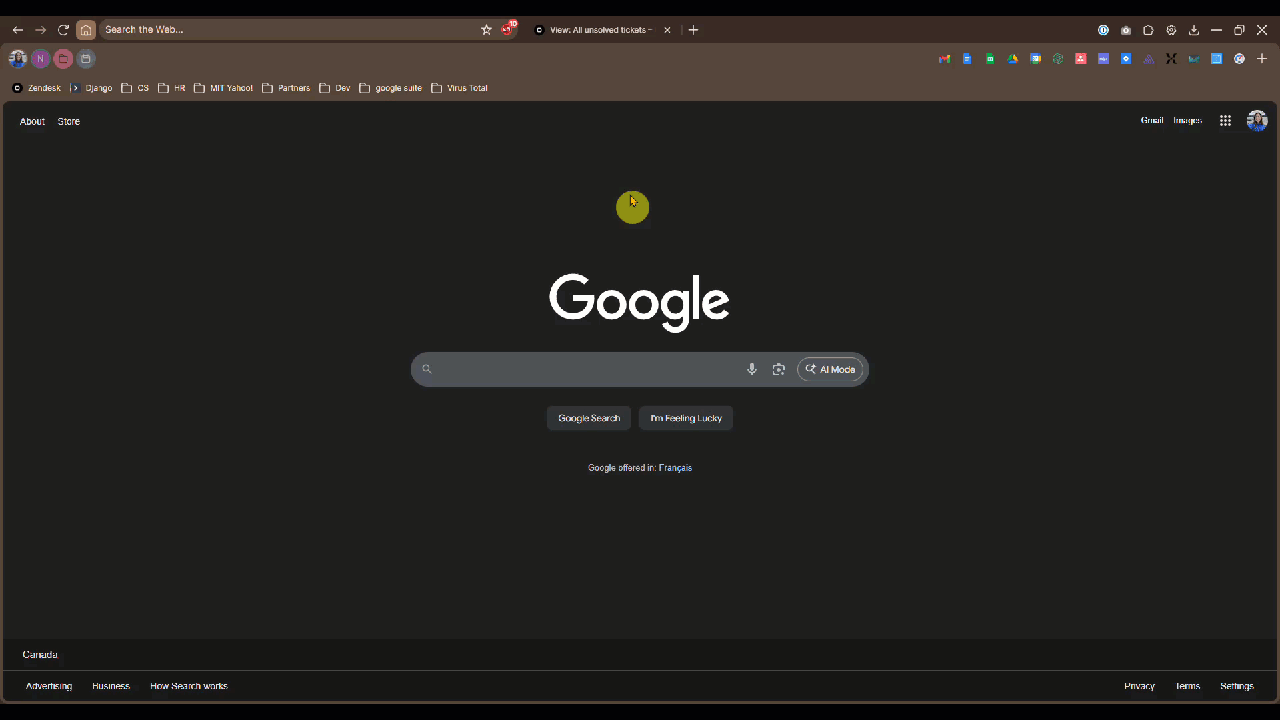Click the Google Search button
Image resolution: width=1280 pixels, height=720 pixels.
coord(589,418)
